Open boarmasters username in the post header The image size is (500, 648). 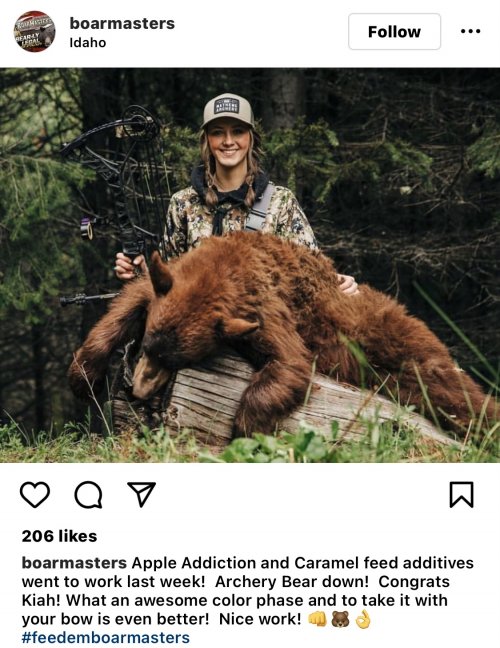pos(122,23)
